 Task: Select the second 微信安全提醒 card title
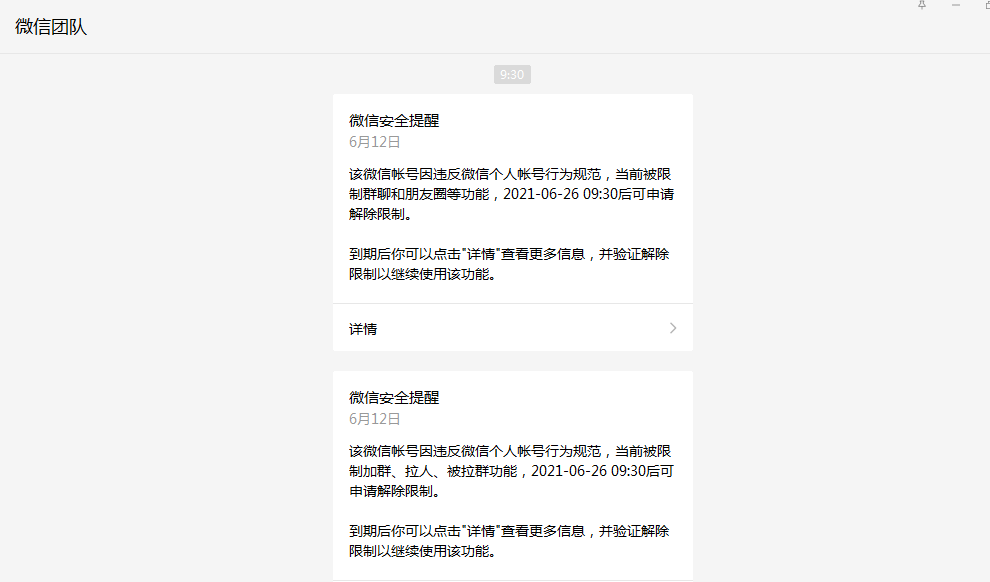tap(394, 398)
